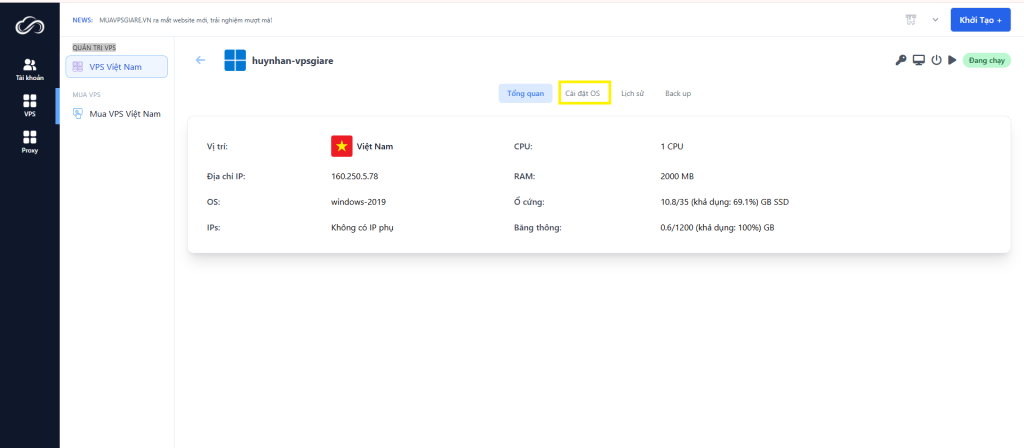Open Proxy section in the sidebar

(x=29, y=141)
